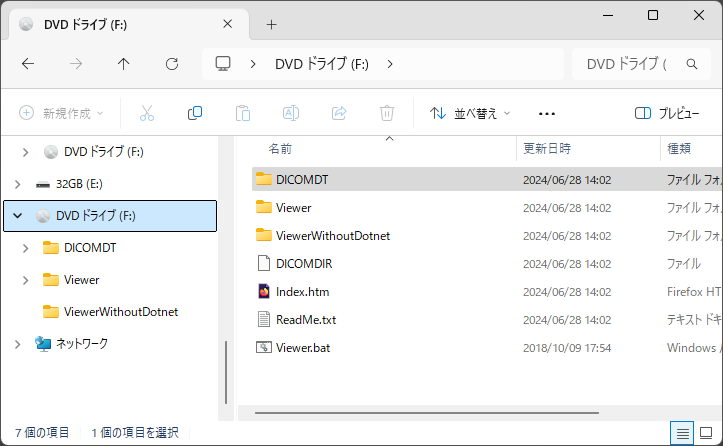Image resolution: width=723 pixels, height=446 pixels.
Task: Collapse the selected DVD ドライブ (F:) node
Action: point(18,215)
